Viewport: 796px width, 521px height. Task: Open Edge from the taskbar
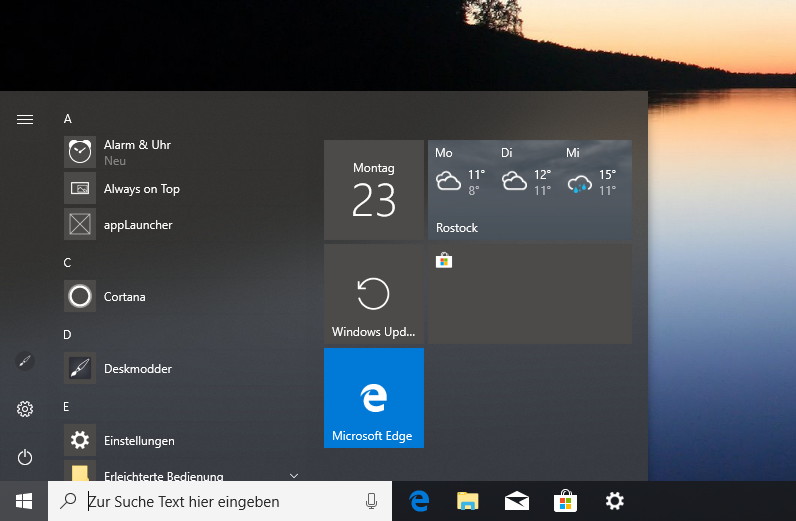coord(419,501)
